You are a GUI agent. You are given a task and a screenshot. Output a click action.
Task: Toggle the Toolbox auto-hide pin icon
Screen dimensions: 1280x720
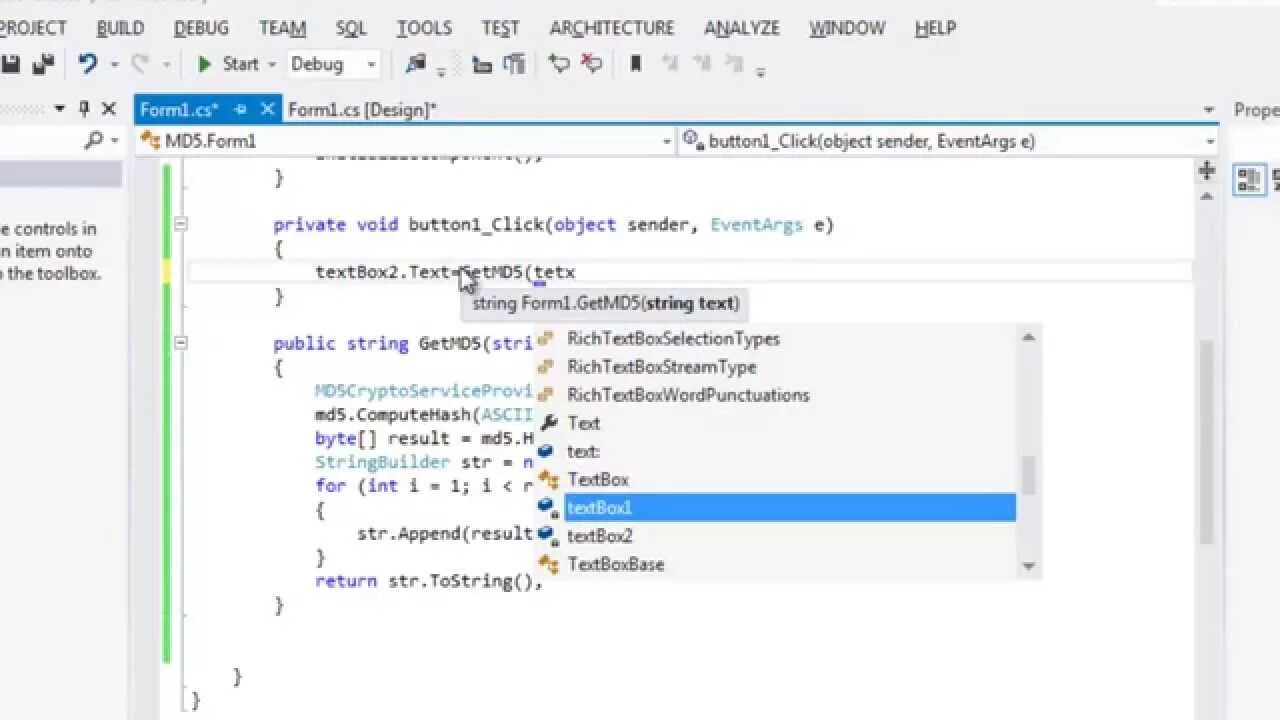84,108
